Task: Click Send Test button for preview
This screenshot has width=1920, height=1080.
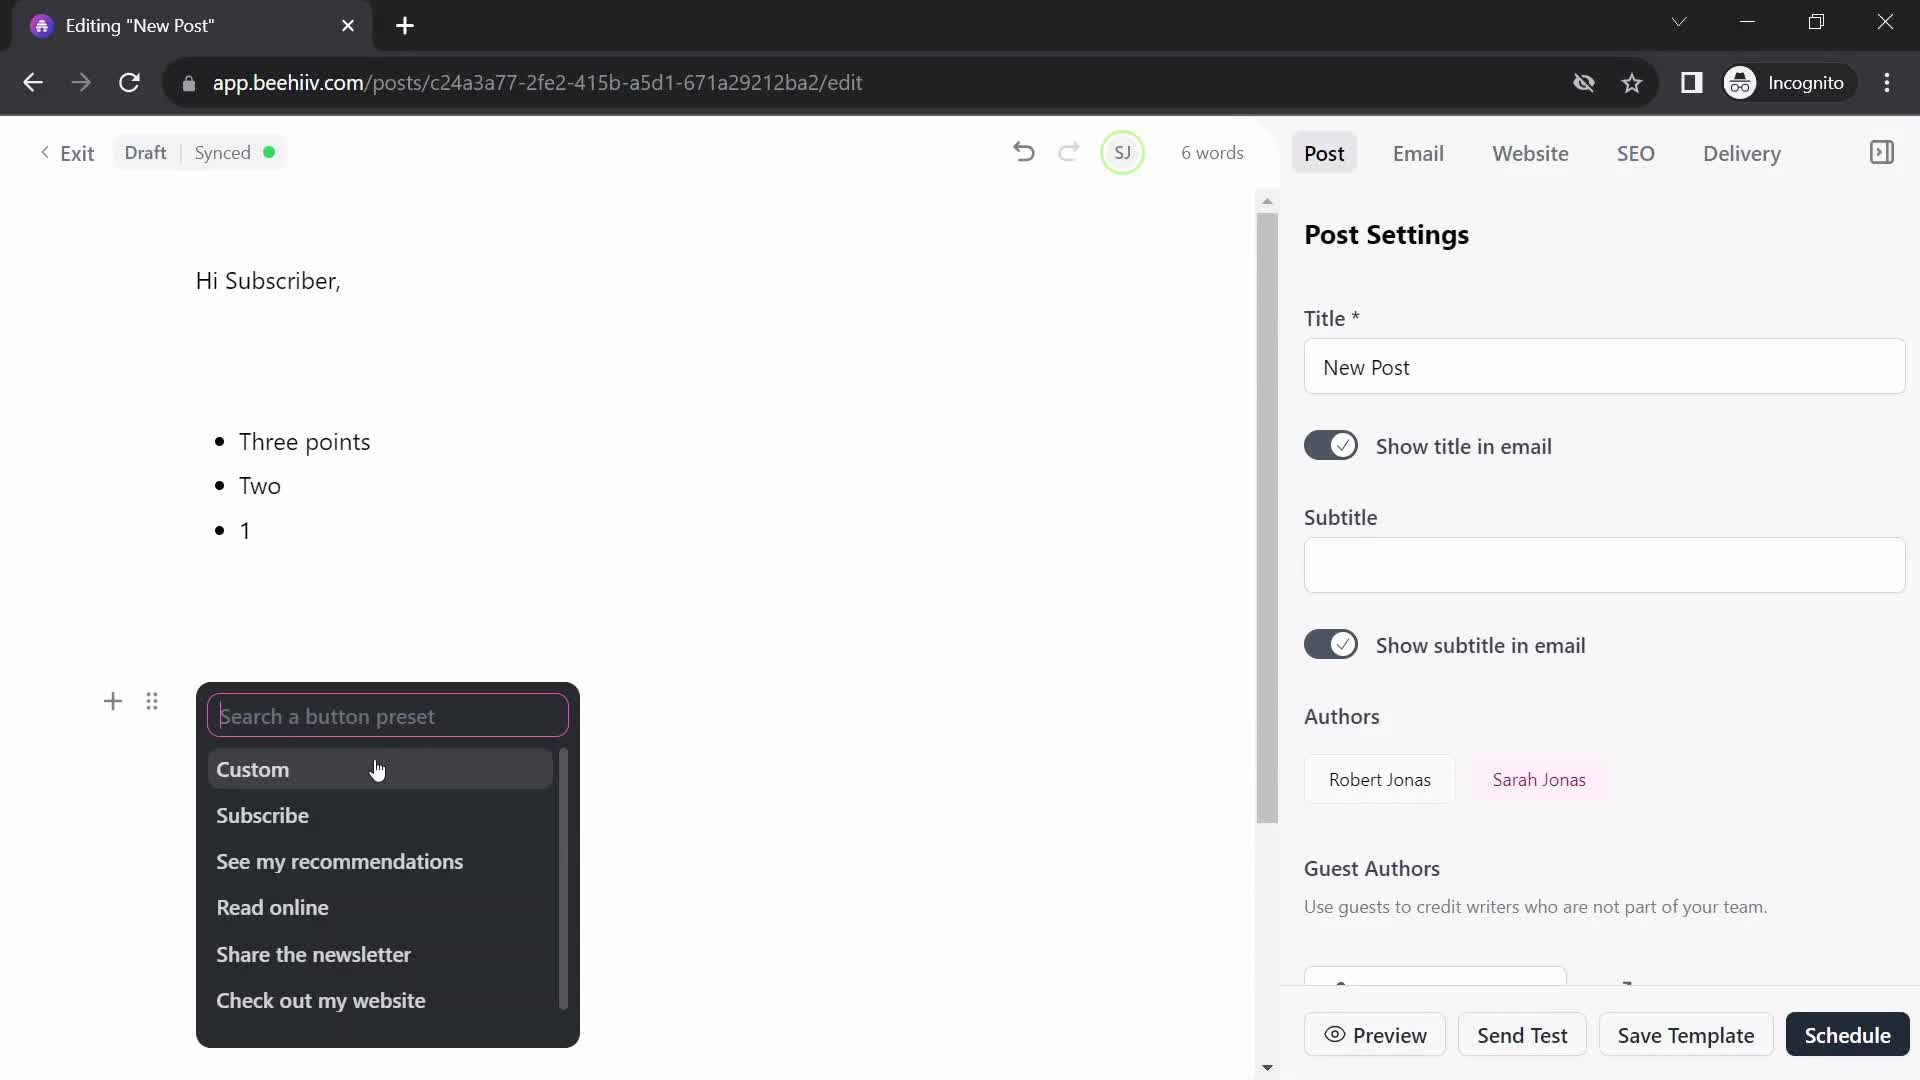Action: pyautogui.click(x=1523, y=1034)
